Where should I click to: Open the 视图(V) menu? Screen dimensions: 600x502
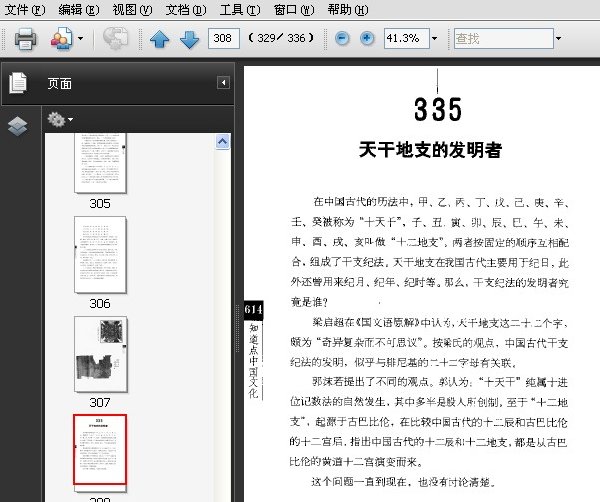pyautogui.click(x=132, y=9)
